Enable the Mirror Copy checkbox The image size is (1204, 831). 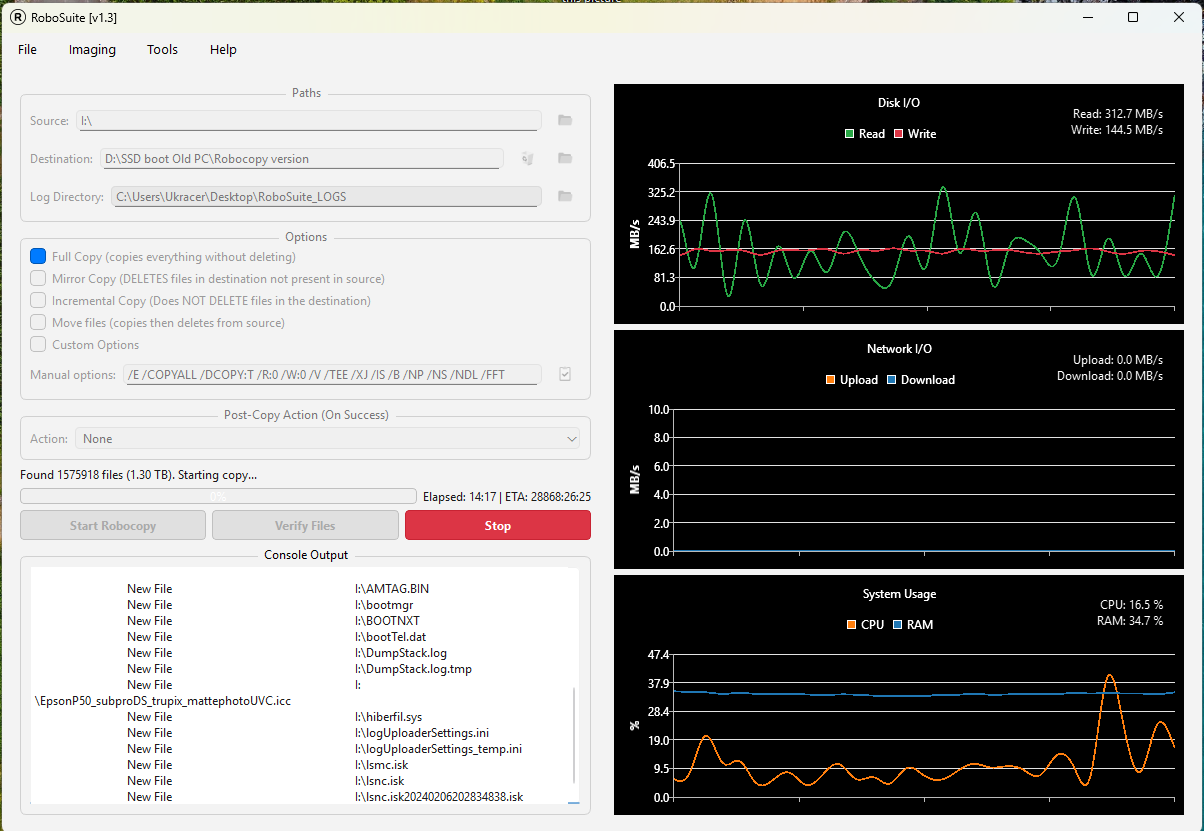38,279
